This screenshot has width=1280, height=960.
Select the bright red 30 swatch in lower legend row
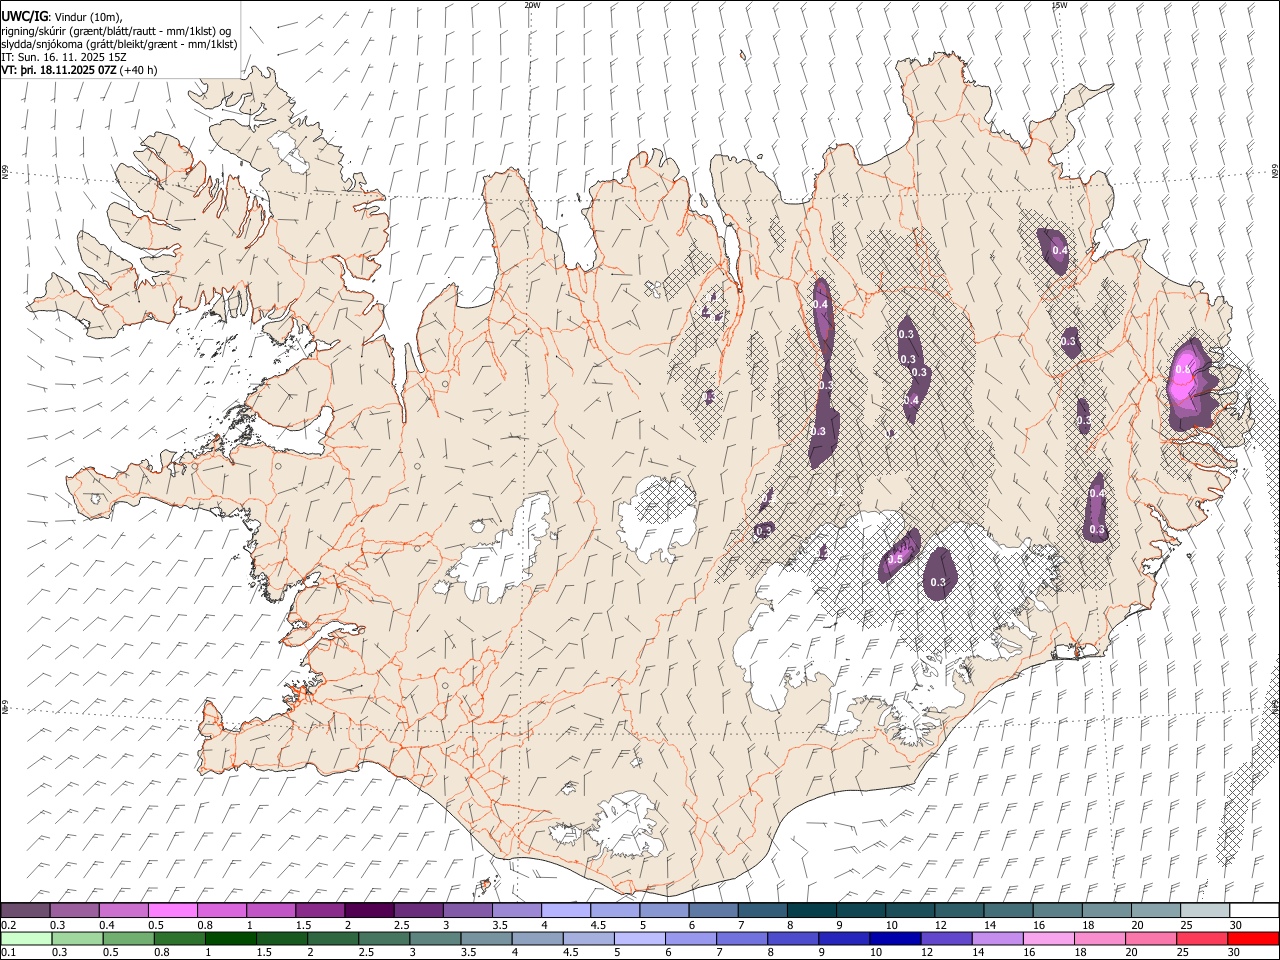pos(1253,939)
